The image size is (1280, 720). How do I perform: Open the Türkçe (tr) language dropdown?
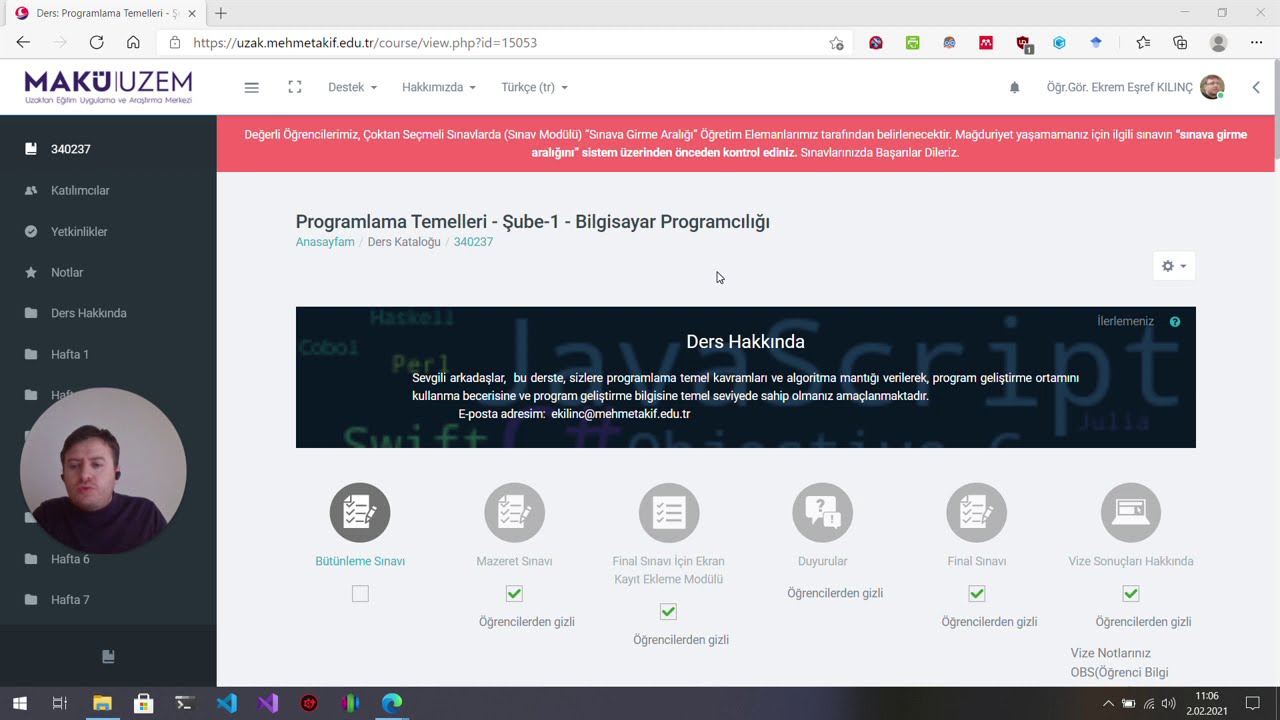[534, 87]
